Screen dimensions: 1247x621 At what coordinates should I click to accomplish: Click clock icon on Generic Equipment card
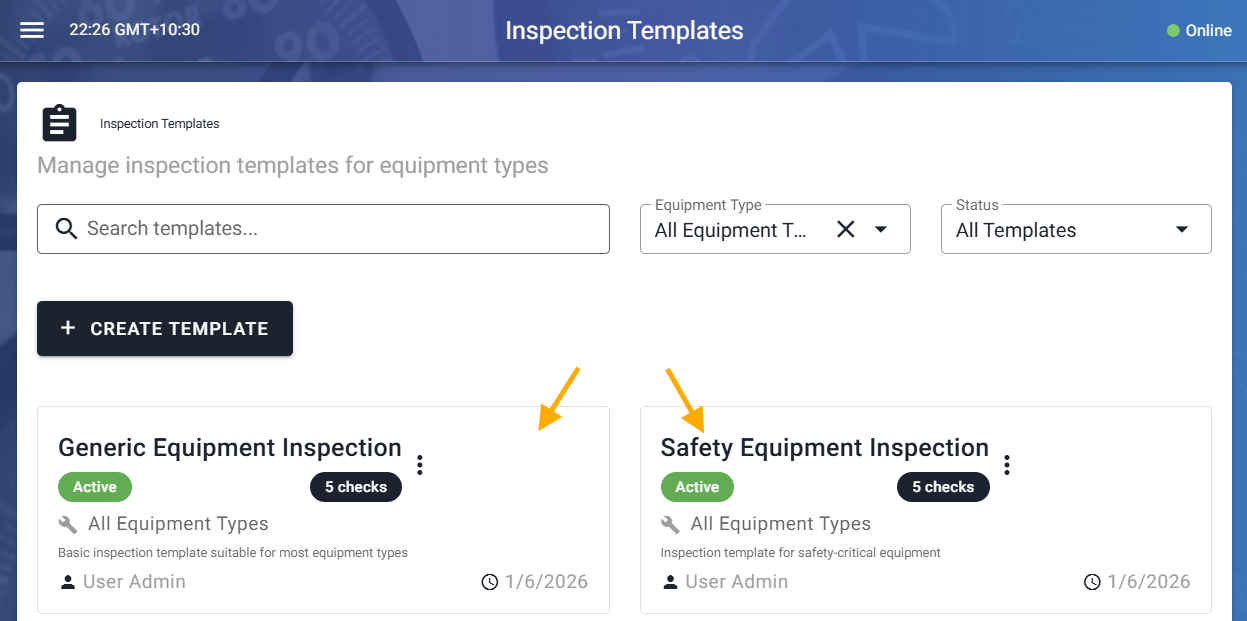[x=490, y=582]
